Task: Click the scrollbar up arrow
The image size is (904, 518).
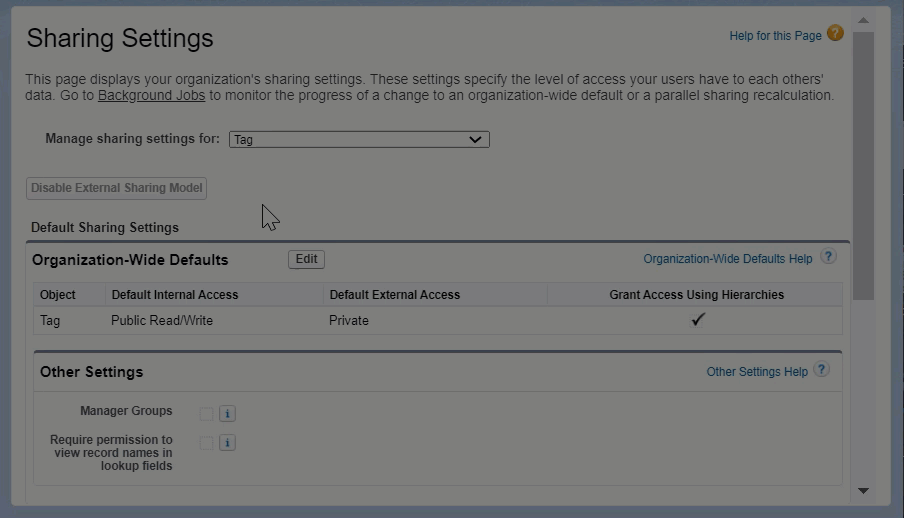Action: [863, 20]
